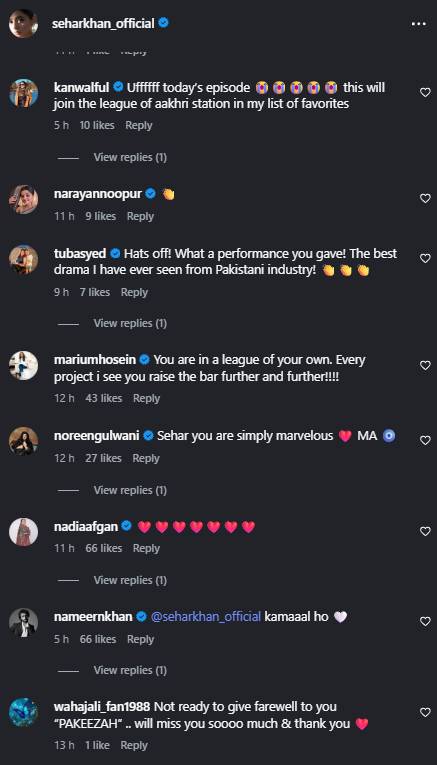Reply to mariumhosein's comment

[146, 399]
